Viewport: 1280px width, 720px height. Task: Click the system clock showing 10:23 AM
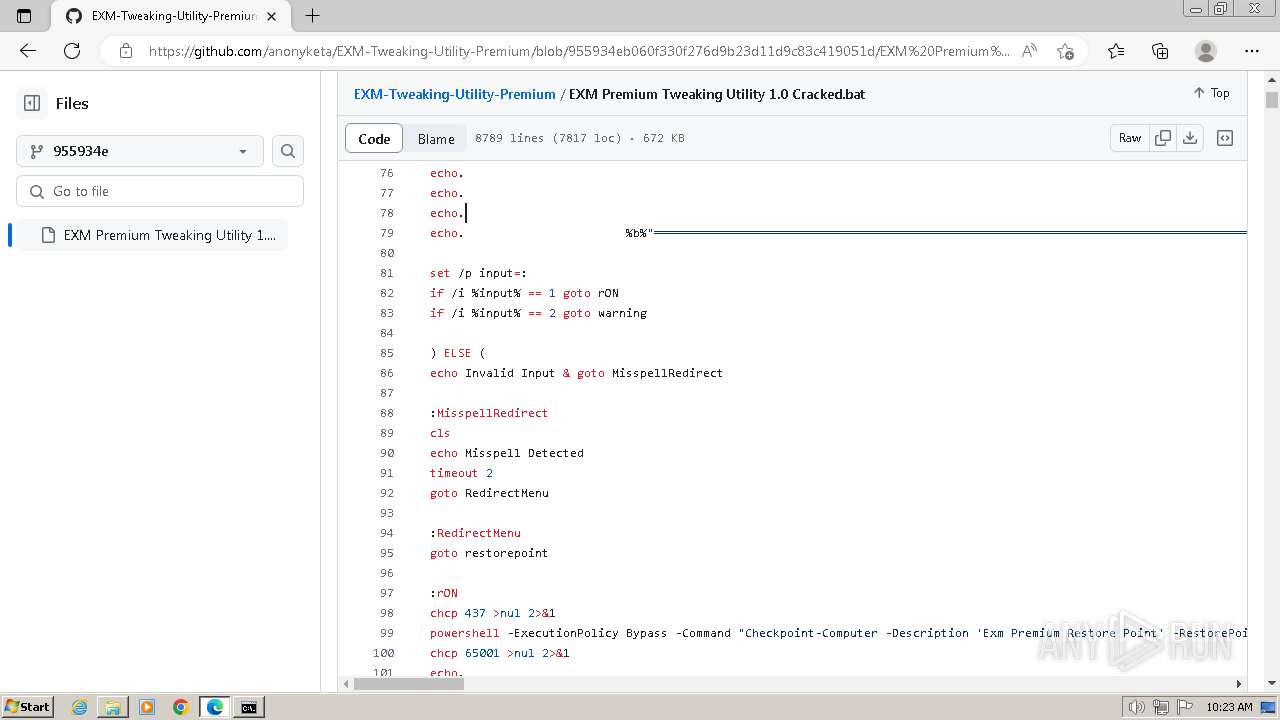point(1229,707)
